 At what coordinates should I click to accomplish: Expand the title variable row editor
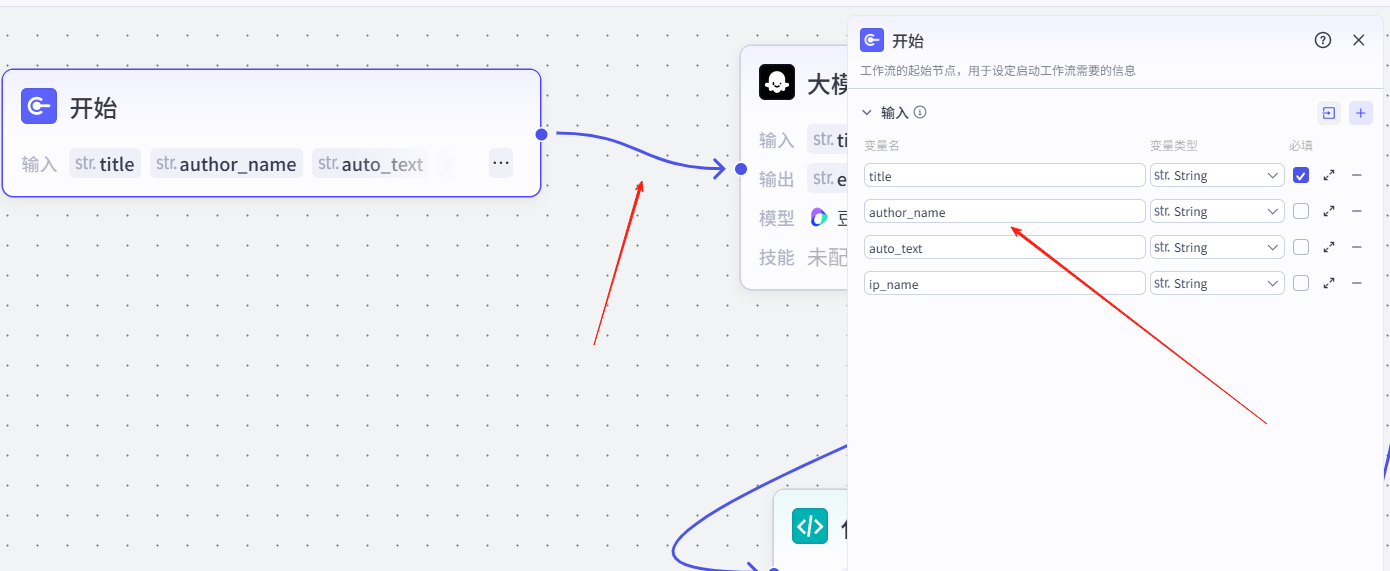point(1329,175)
